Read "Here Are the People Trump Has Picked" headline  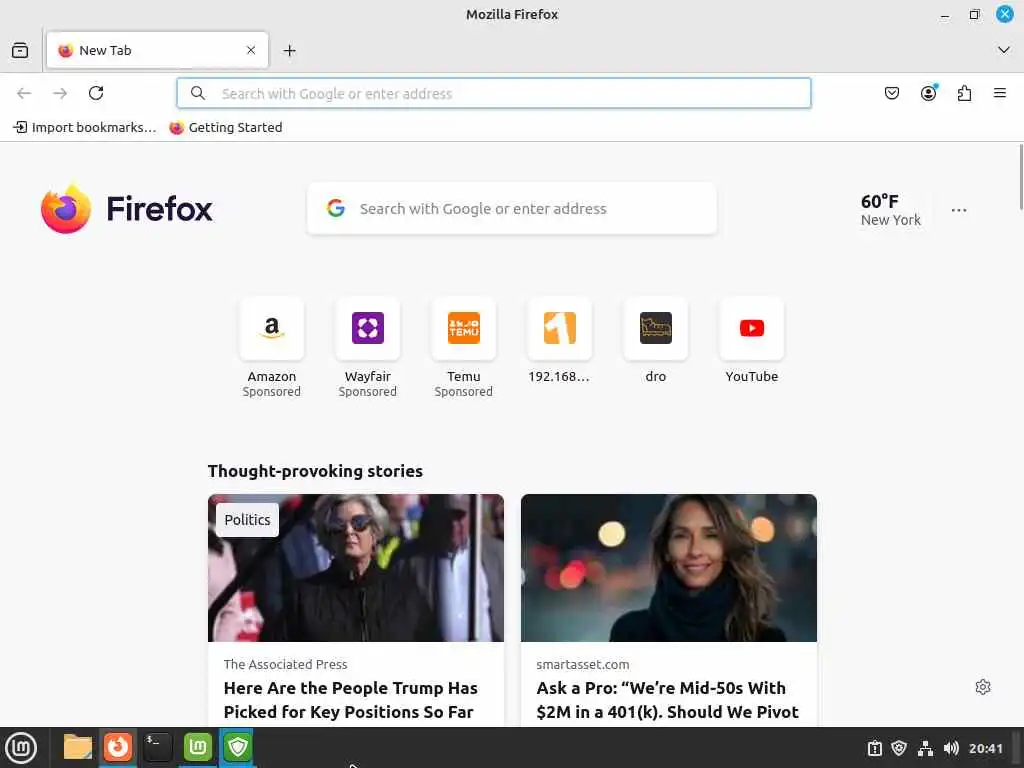tap(351, 700)
